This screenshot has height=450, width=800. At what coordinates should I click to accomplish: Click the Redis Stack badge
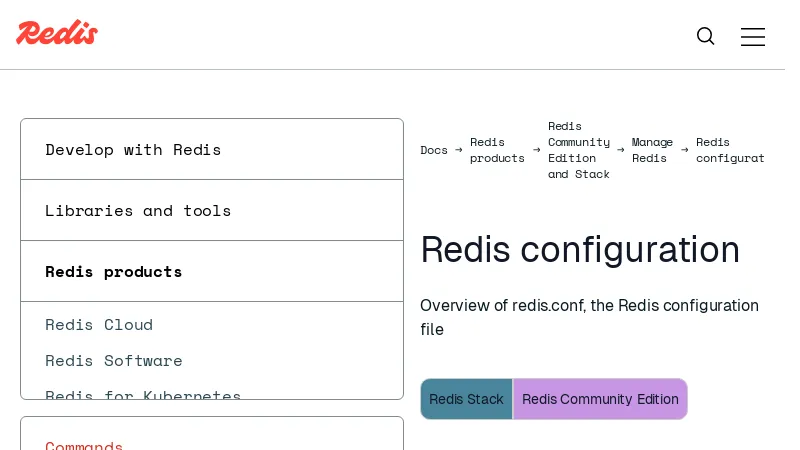466,399
